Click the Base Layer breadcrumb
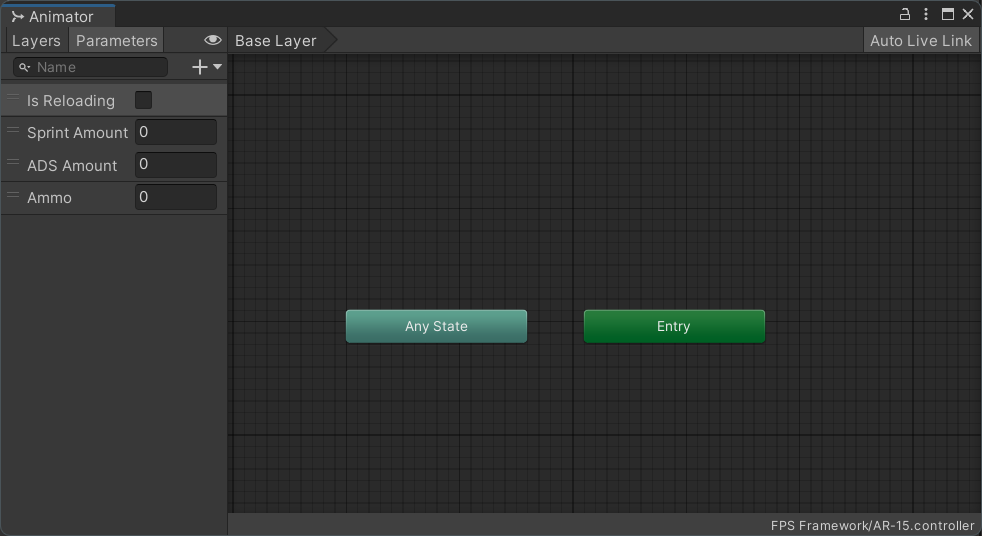Screen dimensions: 982x536 276,41
